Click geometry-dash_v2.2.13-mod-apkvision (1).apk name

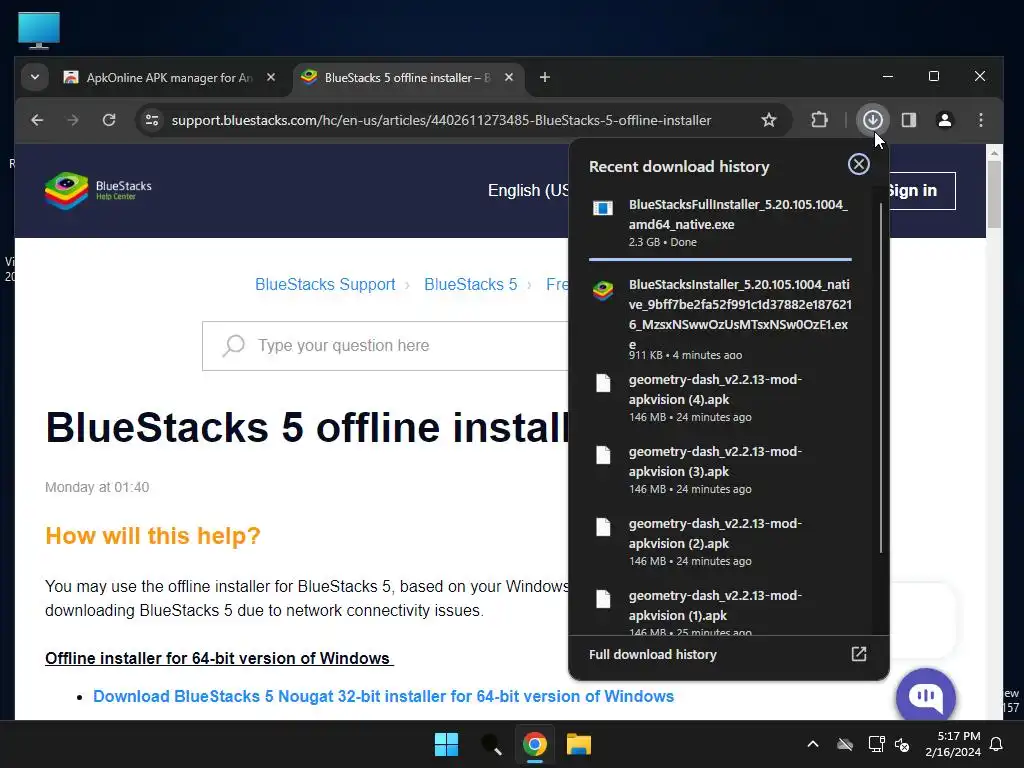tap(715, 605)
